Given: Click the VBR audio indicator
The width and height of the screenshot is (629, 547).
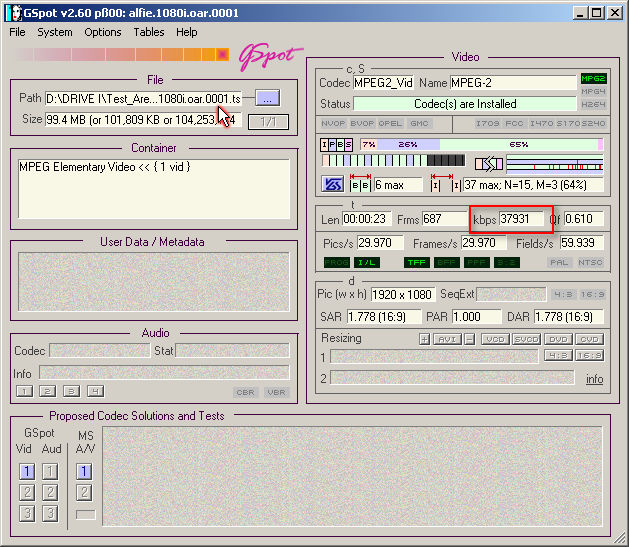Looking at the screenshot, I should tap(276, 392).
